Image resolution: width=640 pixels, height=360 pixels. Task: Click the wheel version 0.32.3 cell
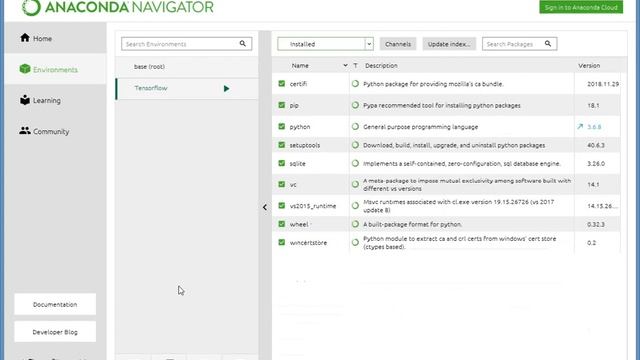[596, 224]
